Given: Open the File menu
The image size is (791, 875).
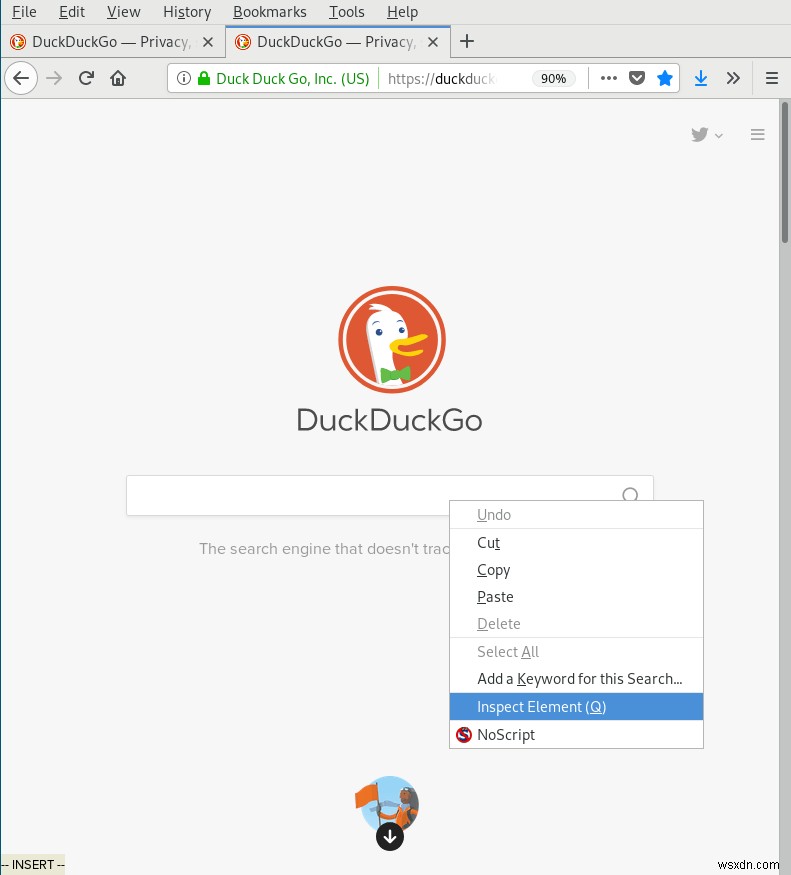Looking at the screenshot, I should [24, 12].
